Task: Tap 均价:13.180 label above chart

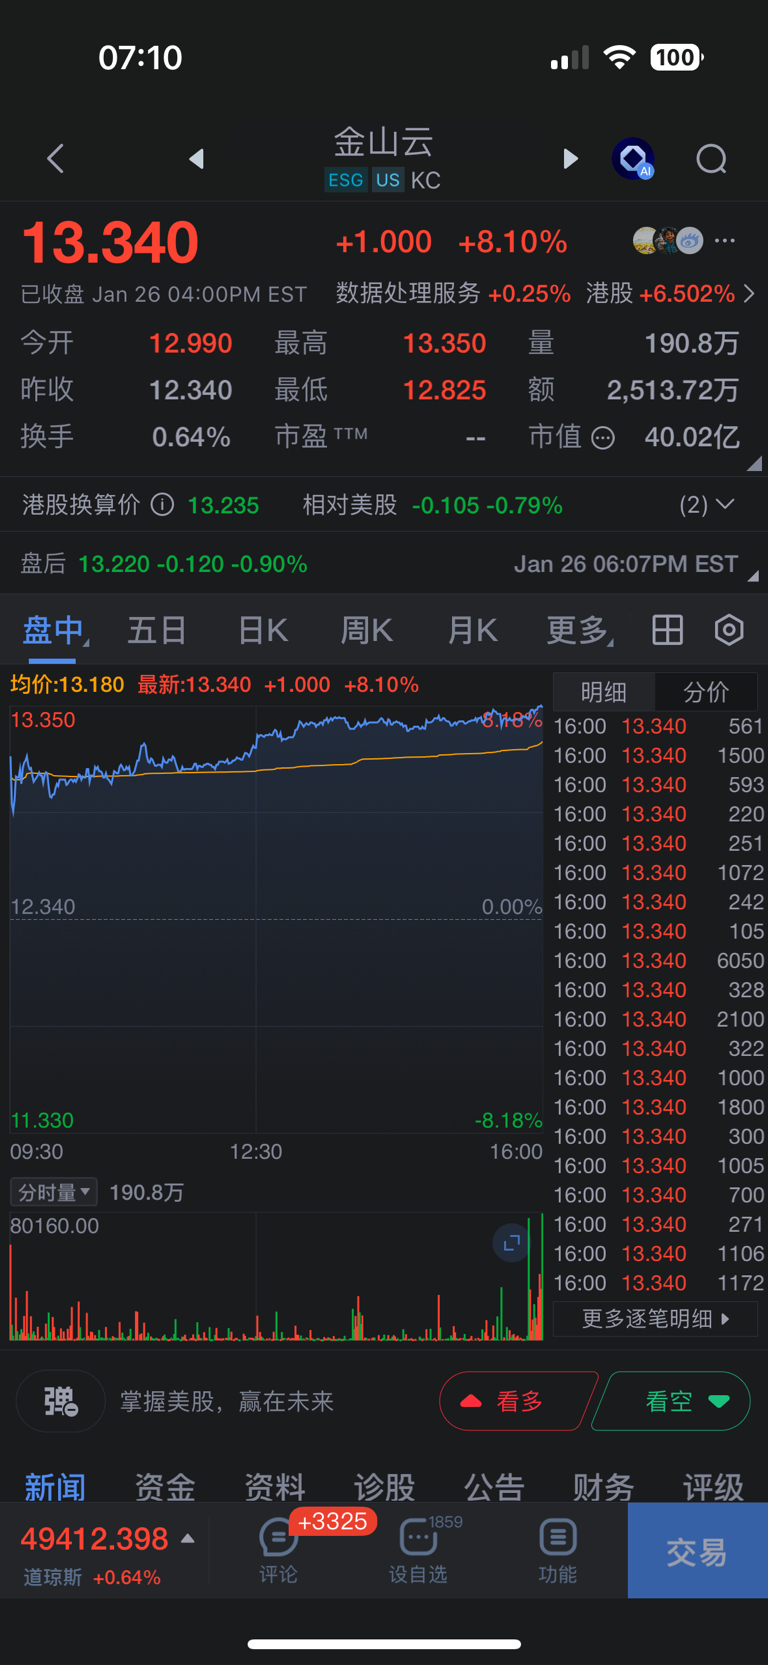Action: point(67,685)
